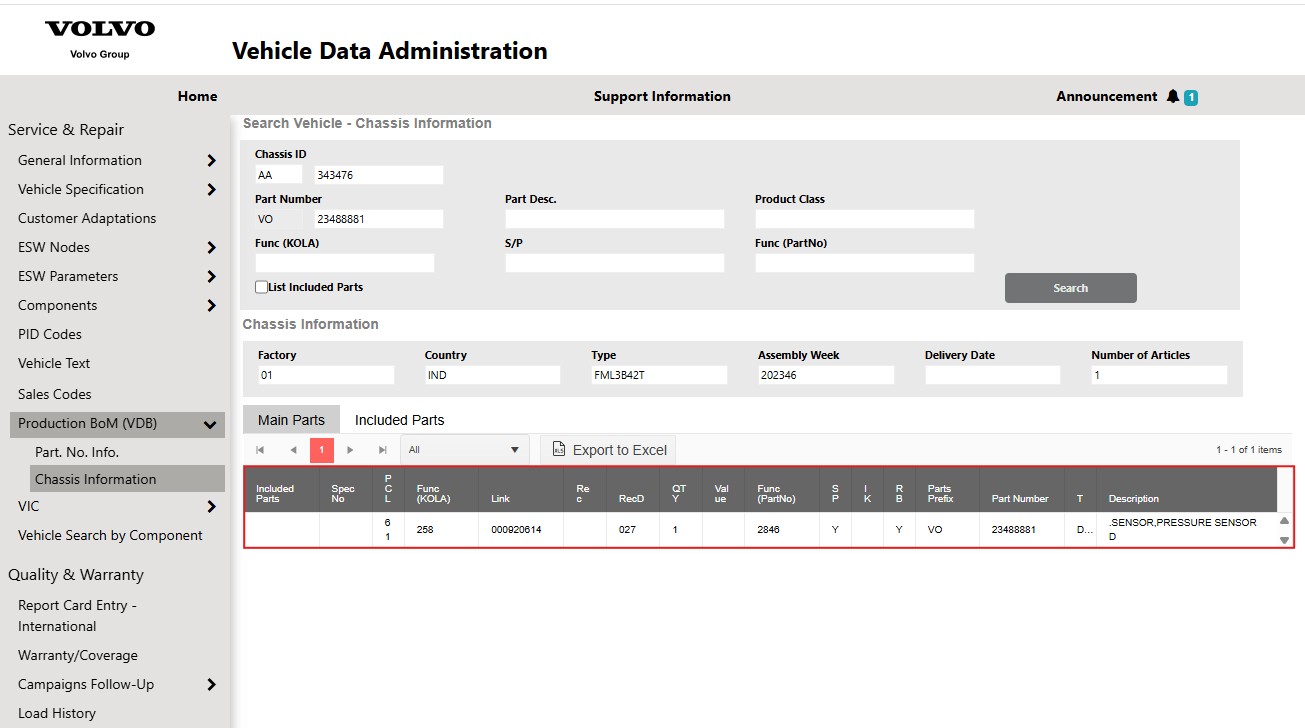The image size is (1305, 728).
Task: Select Link cell value 000920614
Action: 516,529
